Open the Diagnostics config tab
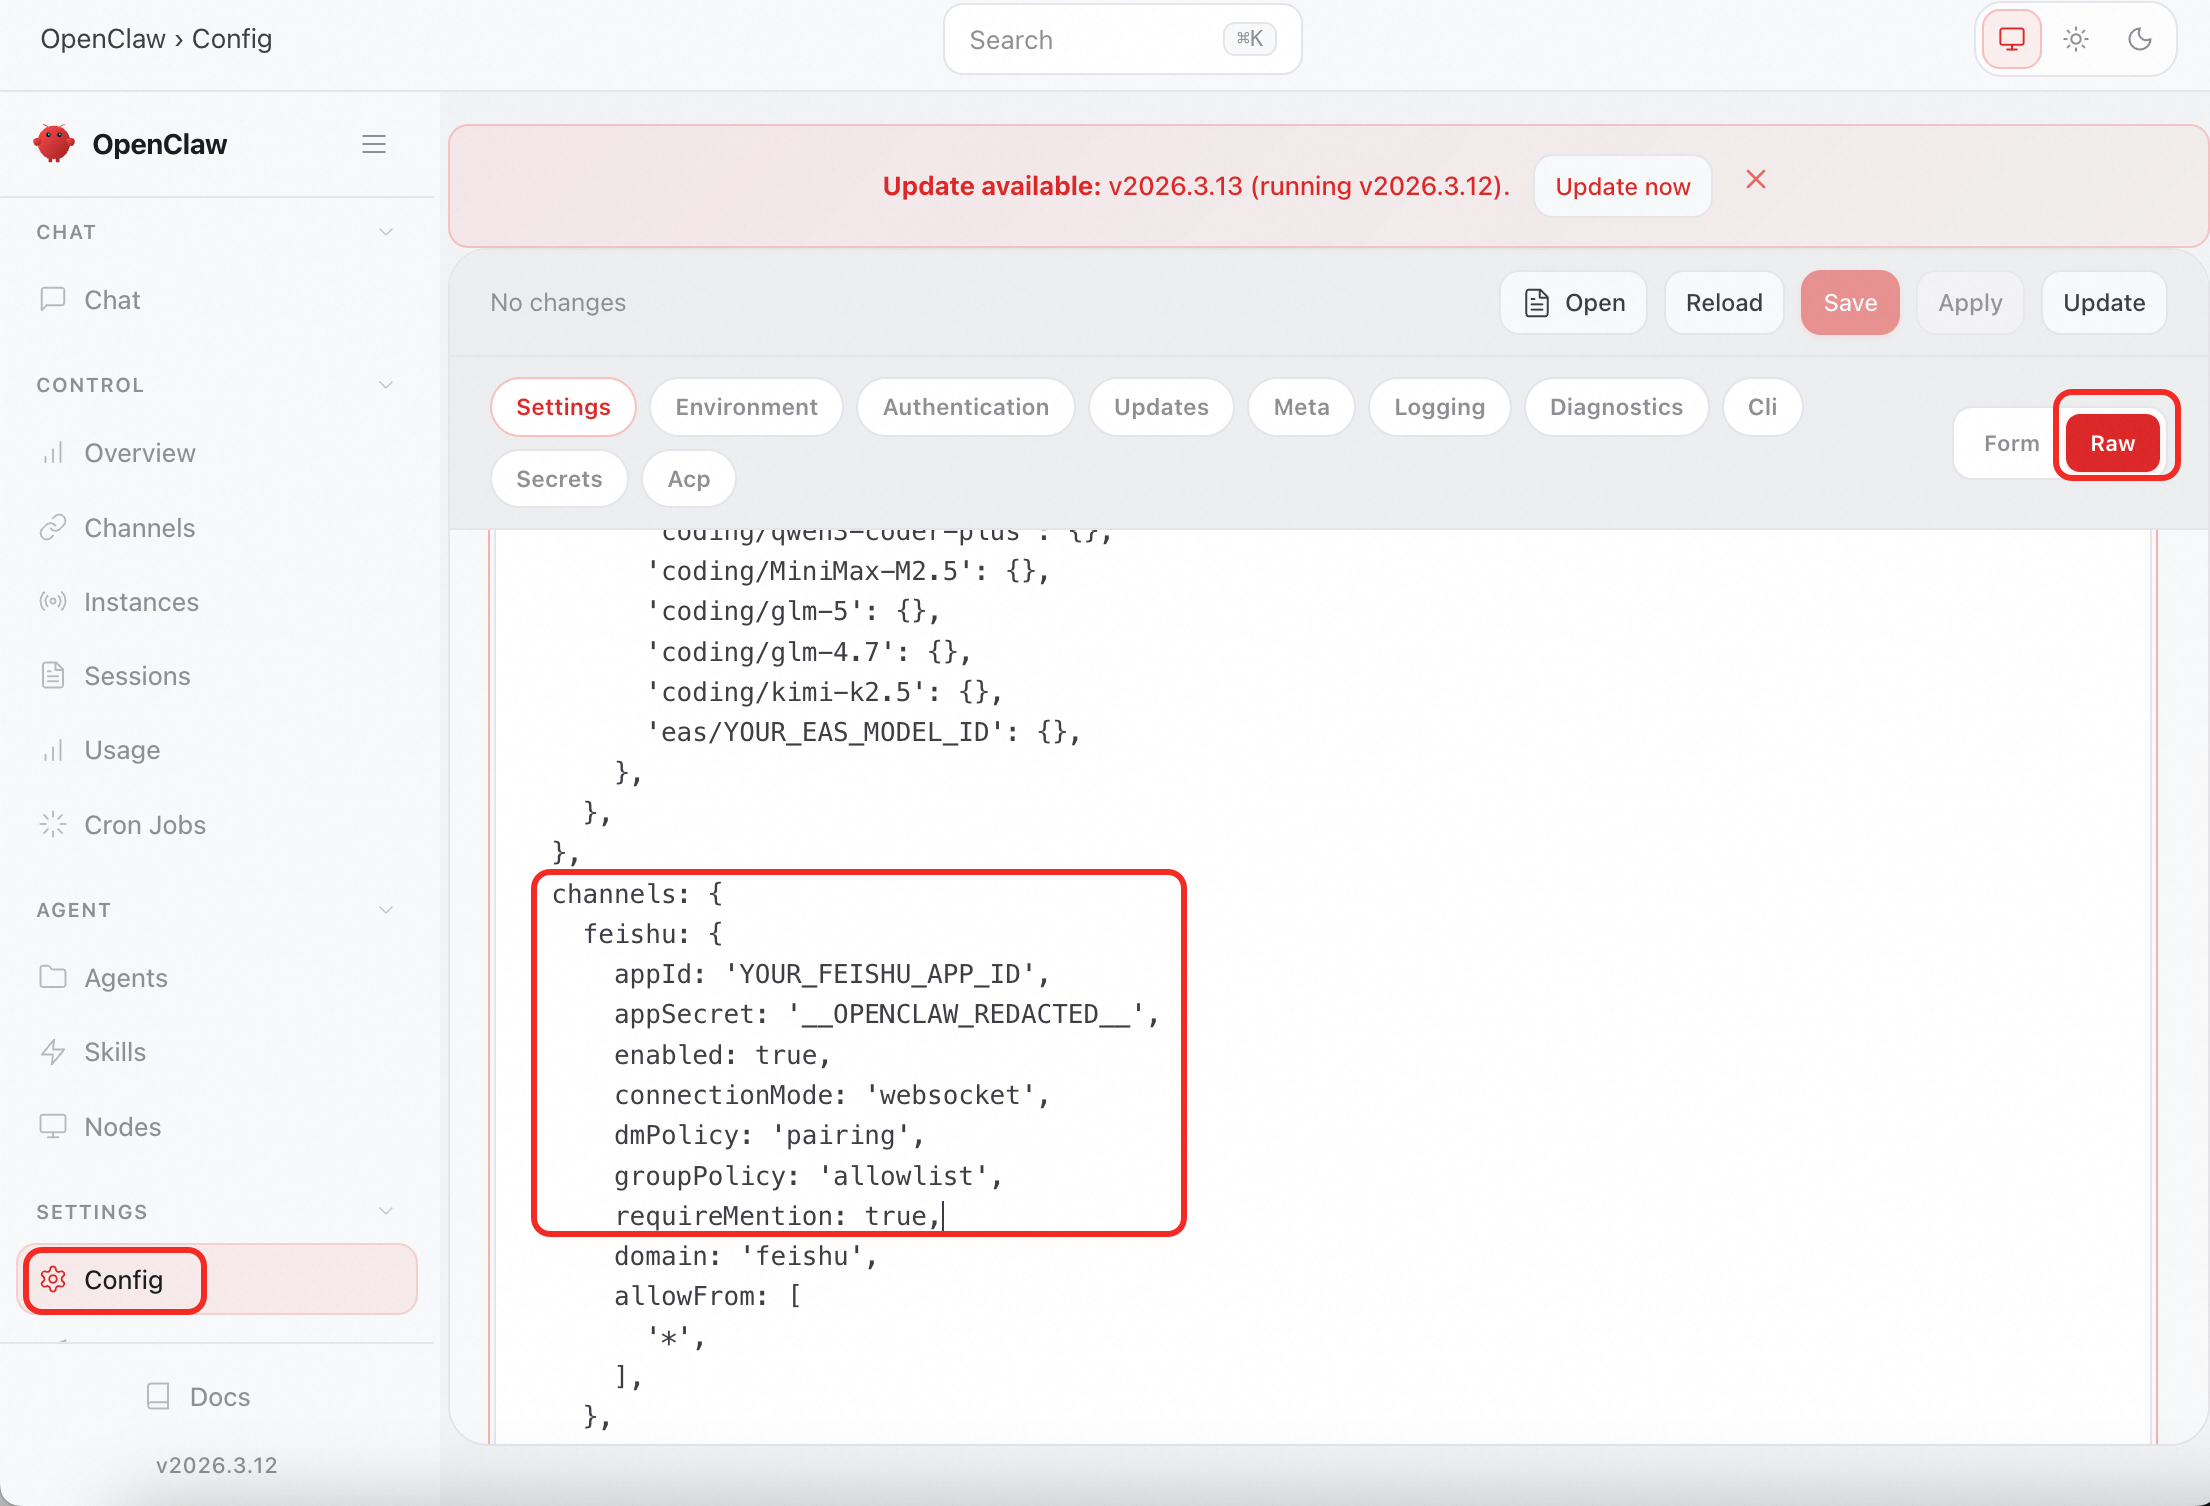 [x=1616, y=407]
